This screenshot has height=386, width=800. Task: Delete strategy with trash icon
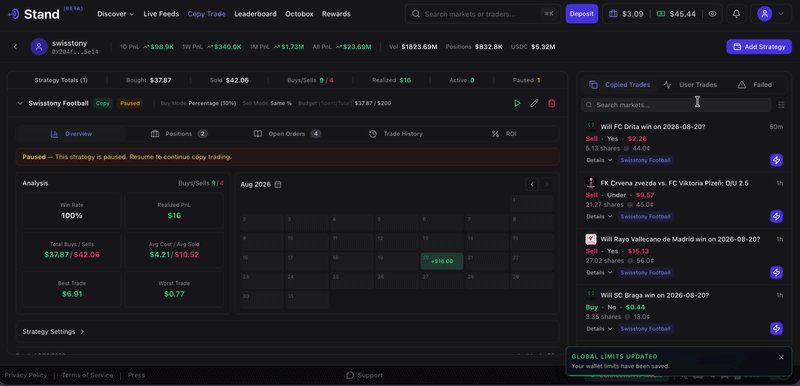[x=552, y=103]
